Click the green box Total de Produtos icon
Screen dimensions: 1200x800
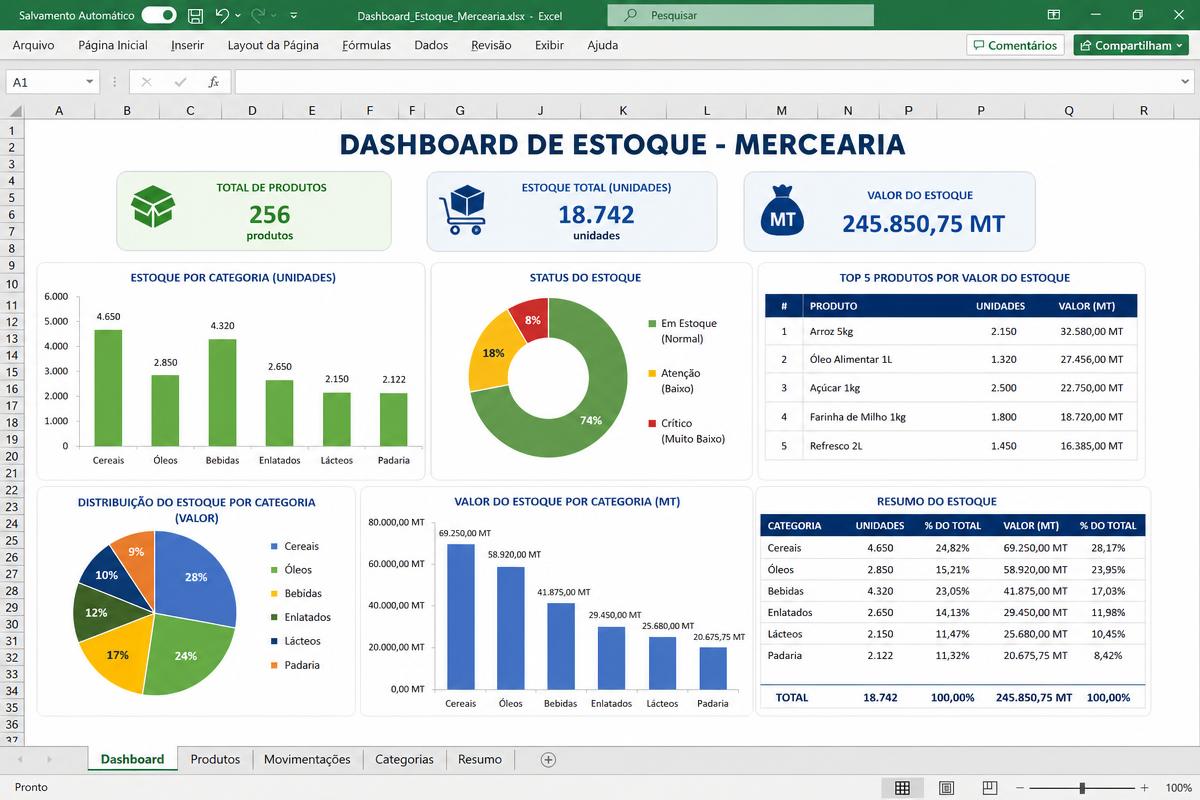(153, 207)
